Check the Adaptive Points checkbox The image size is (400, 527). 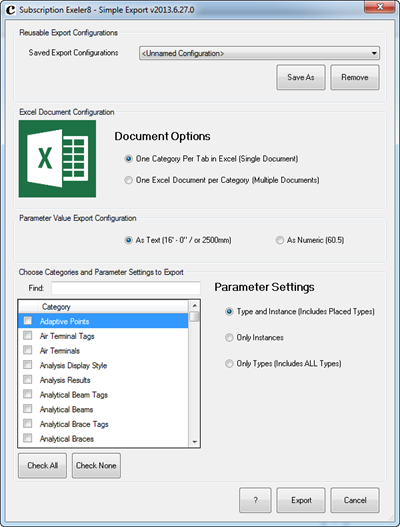point(28,321)
